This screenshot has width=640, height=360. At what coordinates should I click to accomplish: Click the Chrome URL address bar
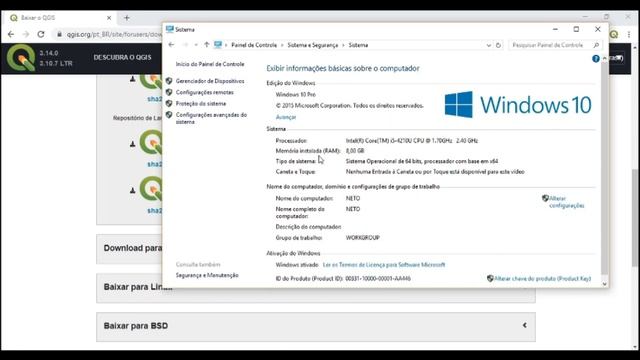pyautogui.click(x=109, y=35)
